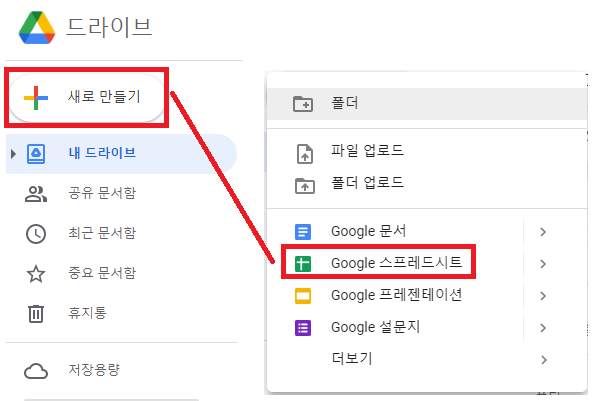Open 중요 문서함 in the sidebar
The height and width of the screenshot is (401, 595).
[x=121, y=273]
